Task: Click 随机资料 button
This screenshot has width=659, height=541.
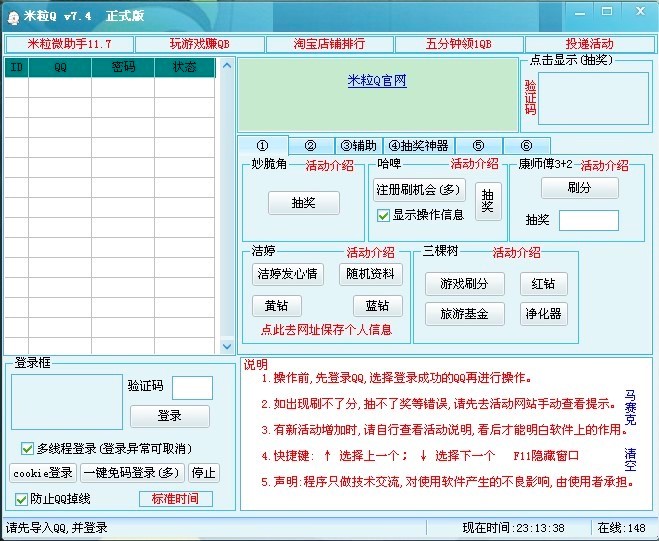Action: tap(370, 274)
